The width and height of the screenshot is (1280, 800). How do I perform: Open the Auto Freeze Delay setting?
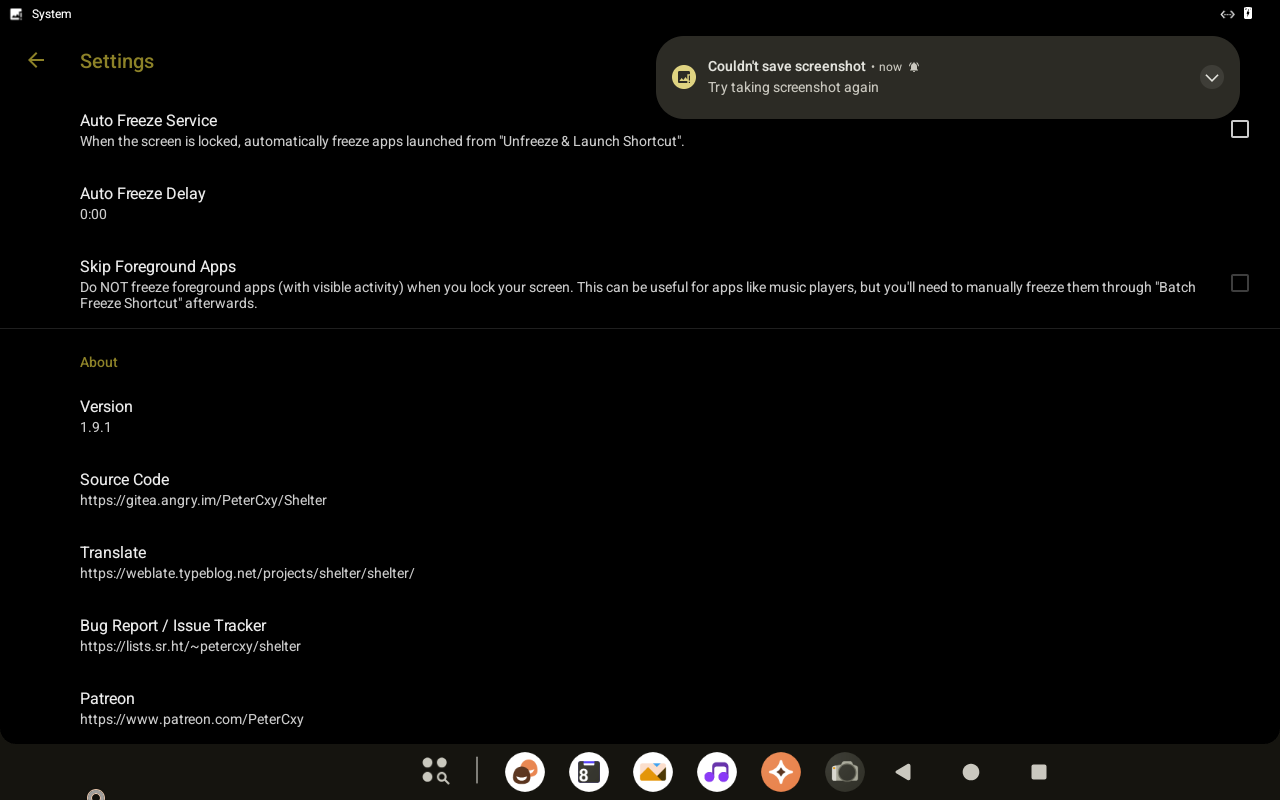coord(142,203)
